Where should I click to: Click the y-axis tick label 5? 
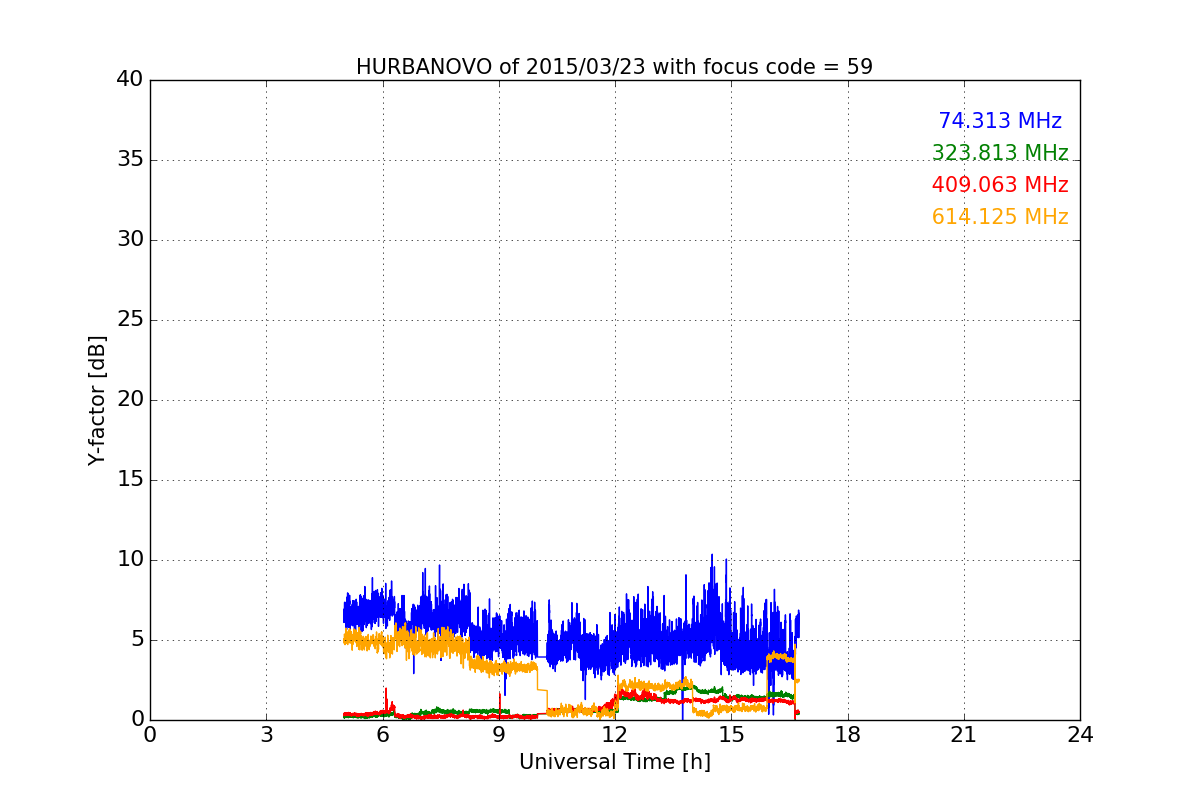pyautogui.click(x=136, y=640)
